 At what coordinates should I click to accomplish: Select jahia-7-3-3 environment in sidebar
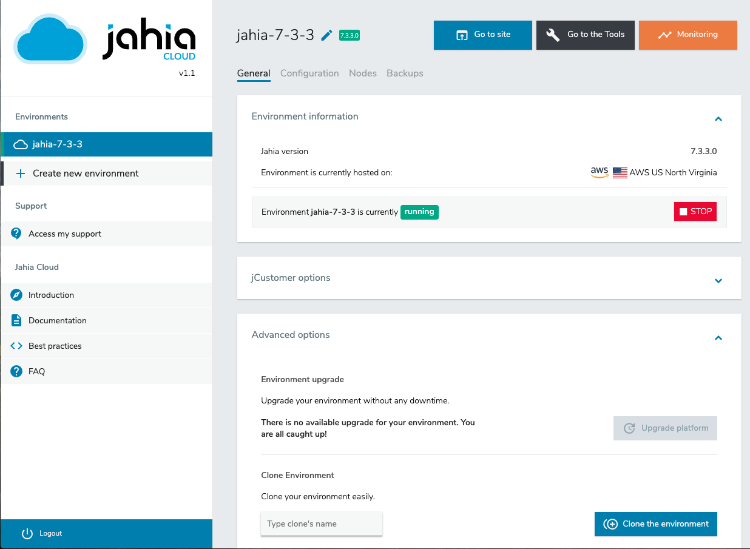coord(106,144)
